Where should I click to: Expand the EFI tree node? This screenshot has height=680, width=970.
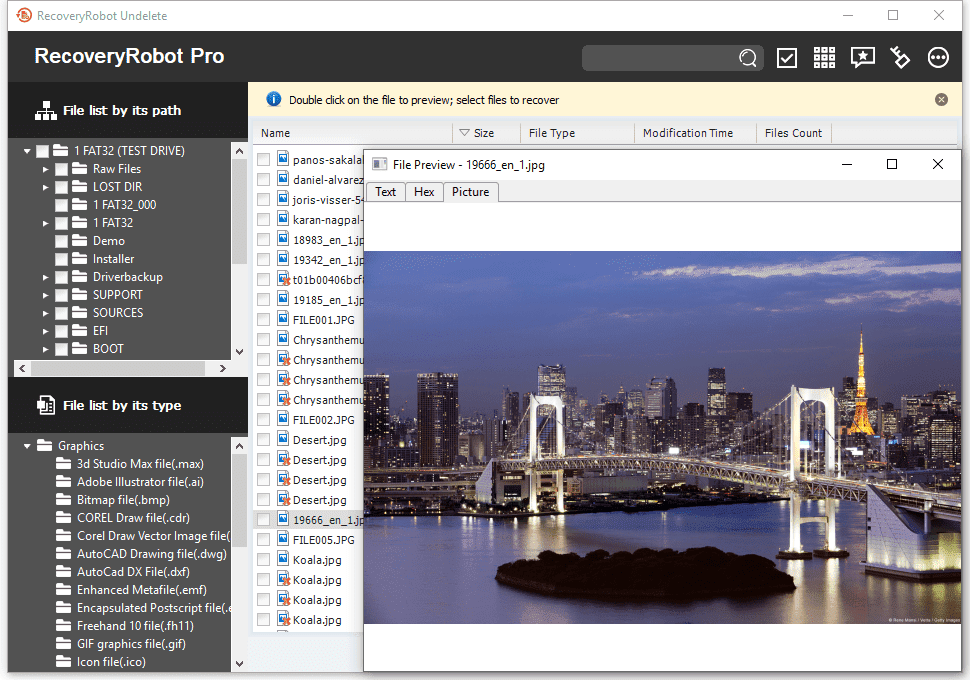point(45,331)
